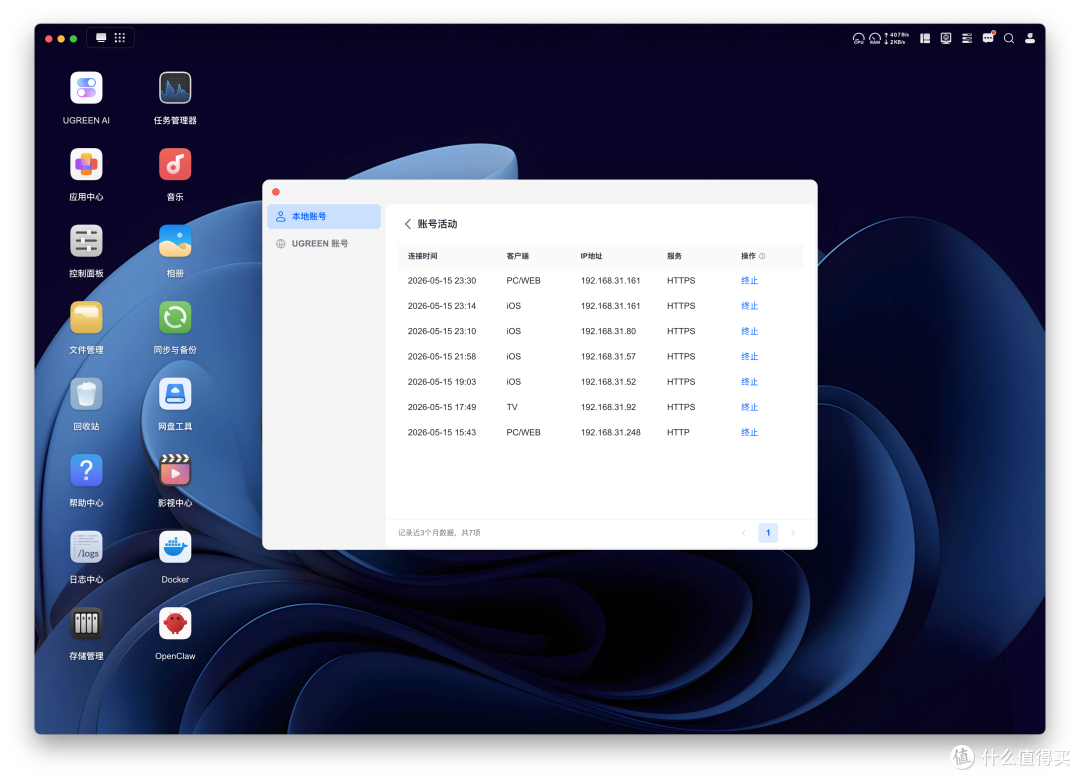The image size is (1080, 780).
Task: Terminate the 192.168.31.52 session
Action: pos(749,382)
